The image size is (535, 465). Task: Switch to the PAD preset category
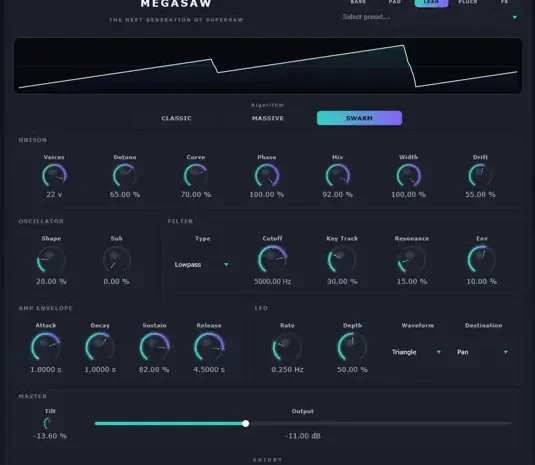[395, 2]
